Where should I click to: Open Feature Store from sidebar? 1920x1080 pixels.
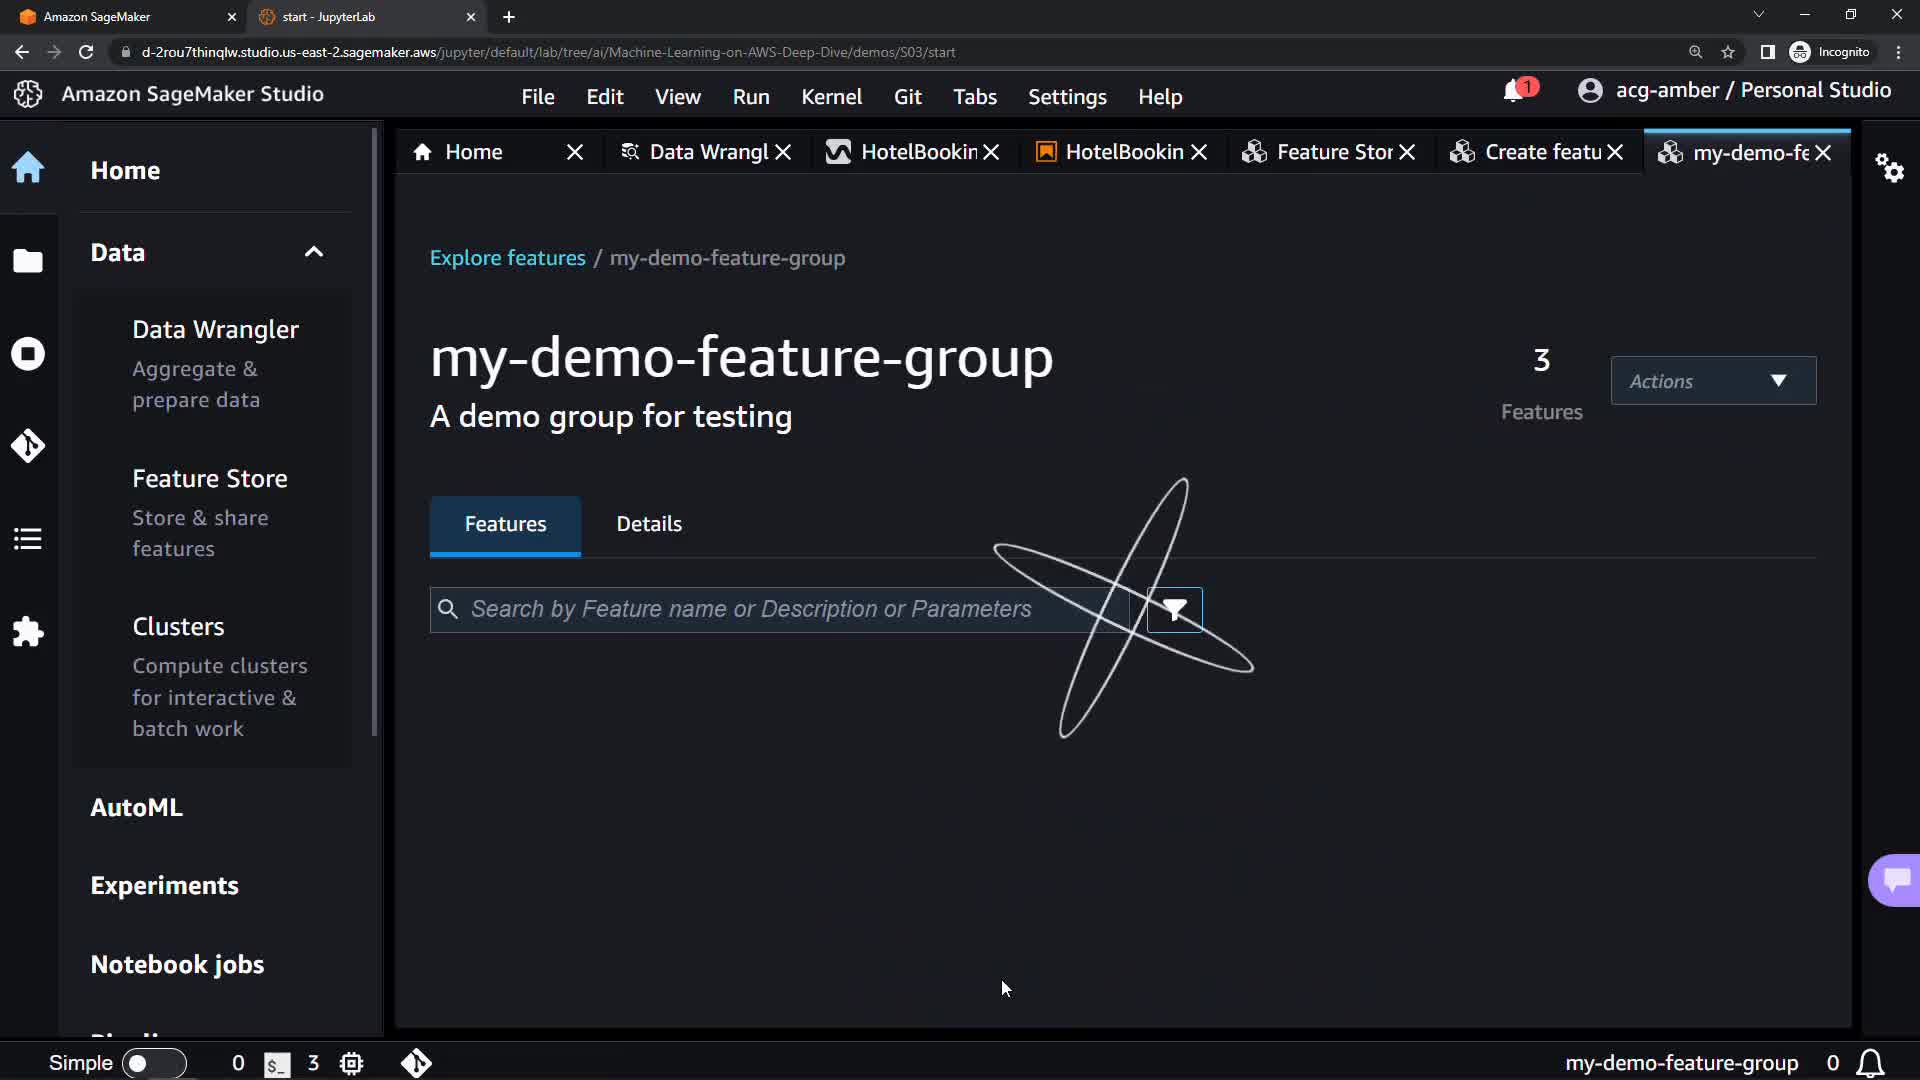click(x=210, y=479)
